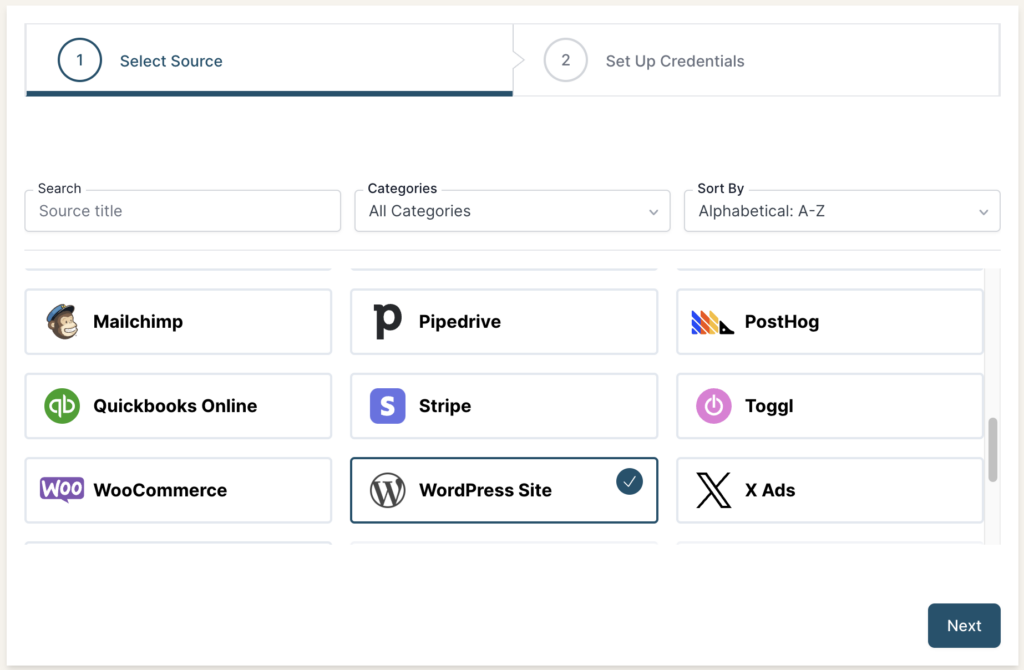Go to the Select Source step tab
The height and width of the screenshot is (670, 1024).
[x=171, y=61]
